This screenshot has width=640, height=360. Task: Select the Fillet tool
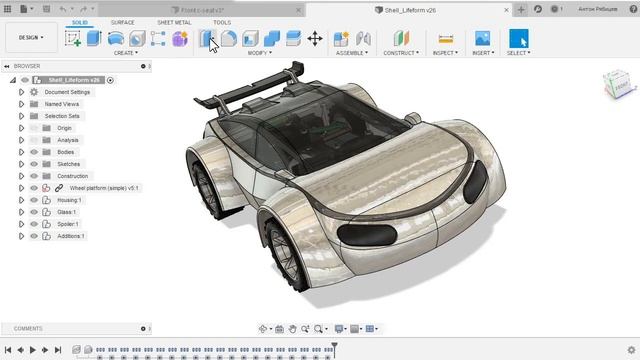tap(229, 38)
